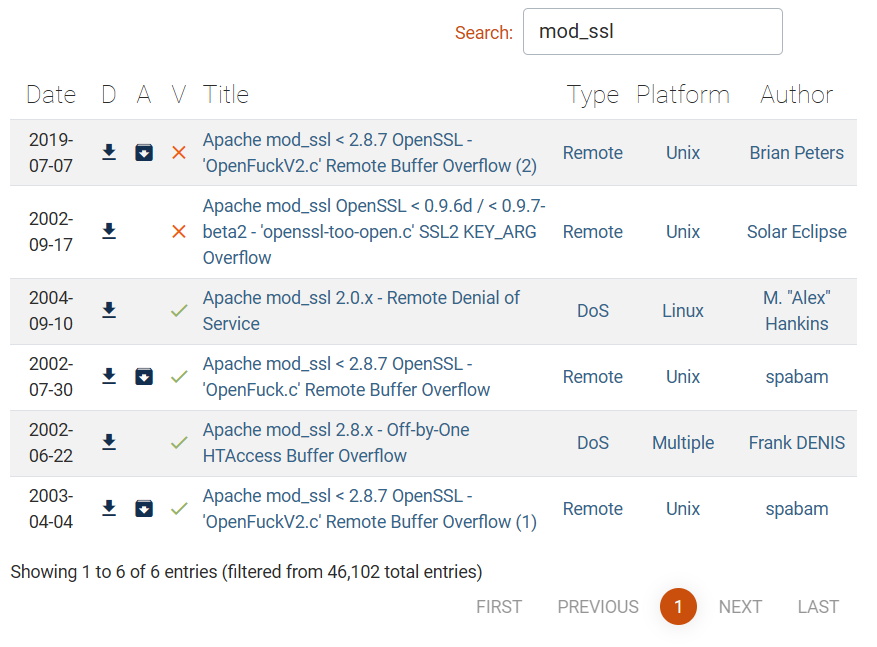Click the Remote type on the 2003-04-04 row
The width and height of the screenshot is (877, 647).
point(593,508)
